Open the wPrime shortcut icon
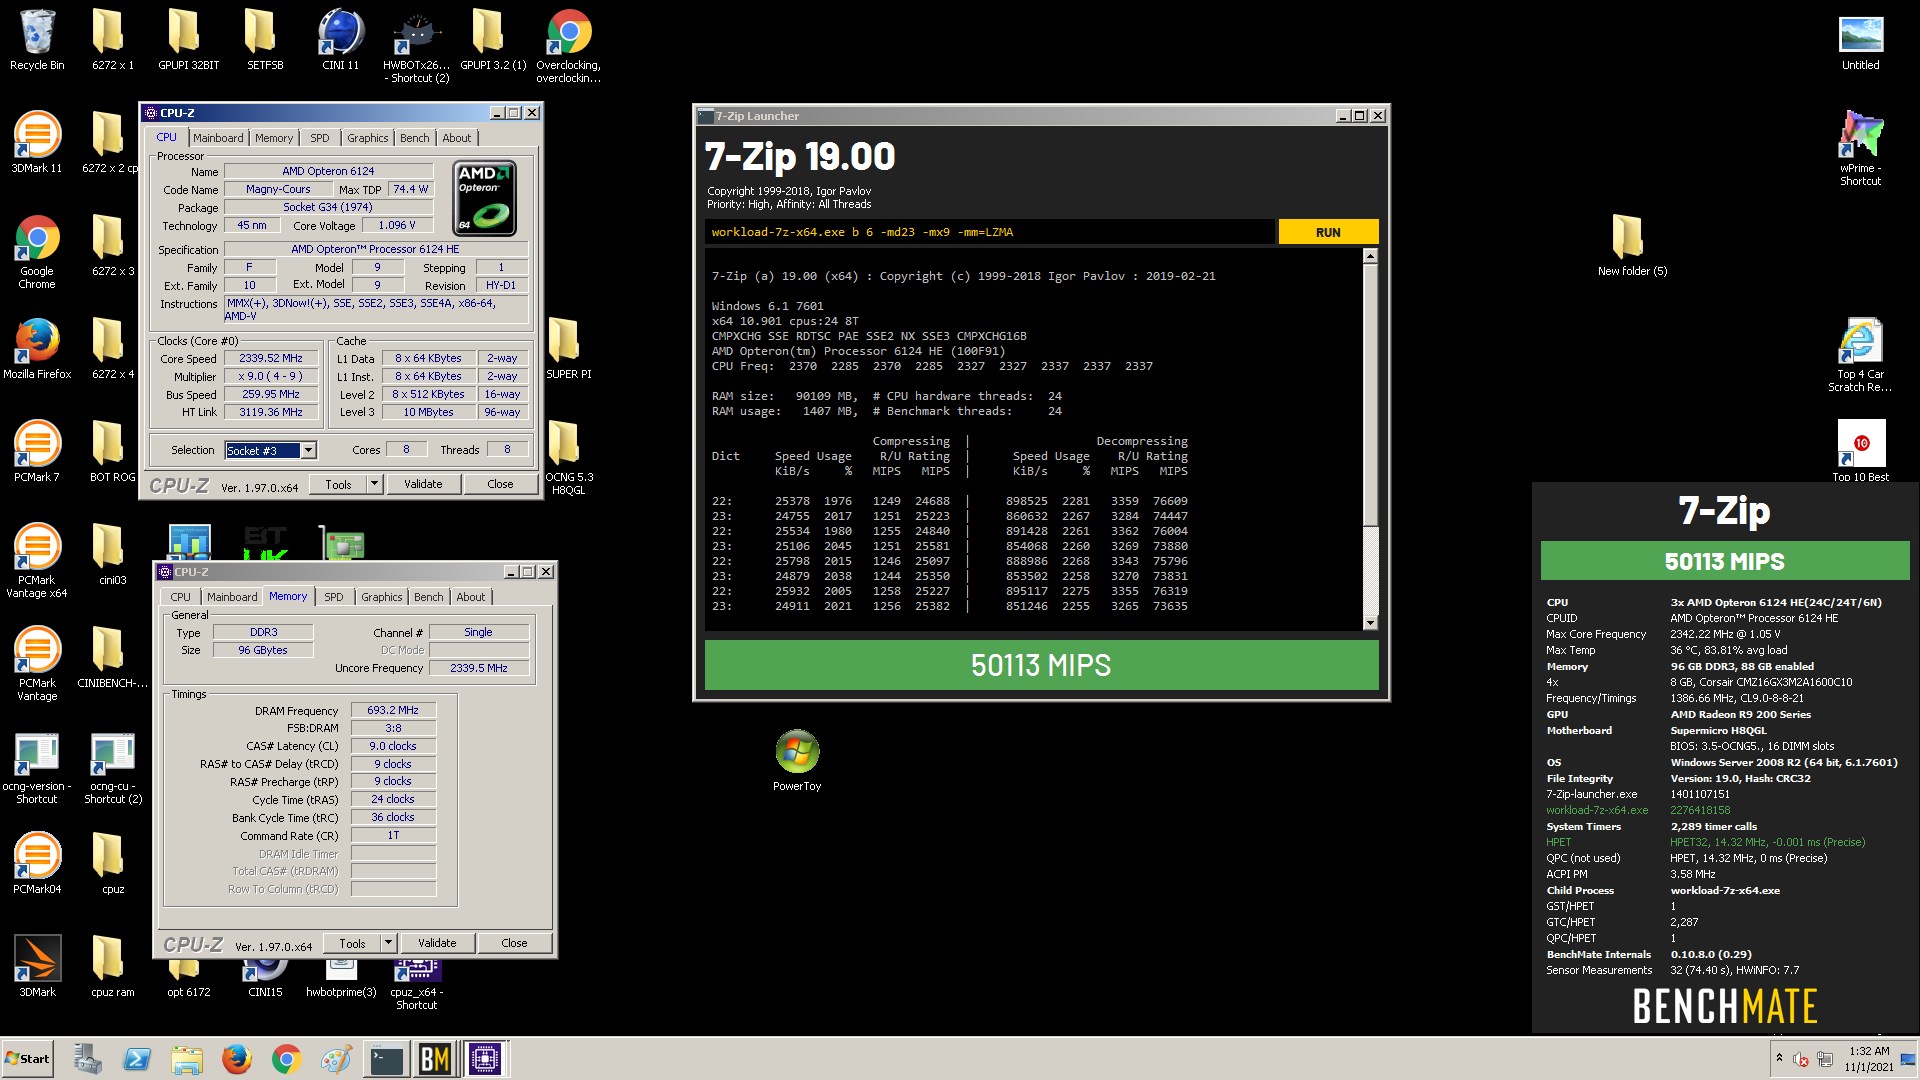This screenshot has width=1920, height=1080. 1860,149
